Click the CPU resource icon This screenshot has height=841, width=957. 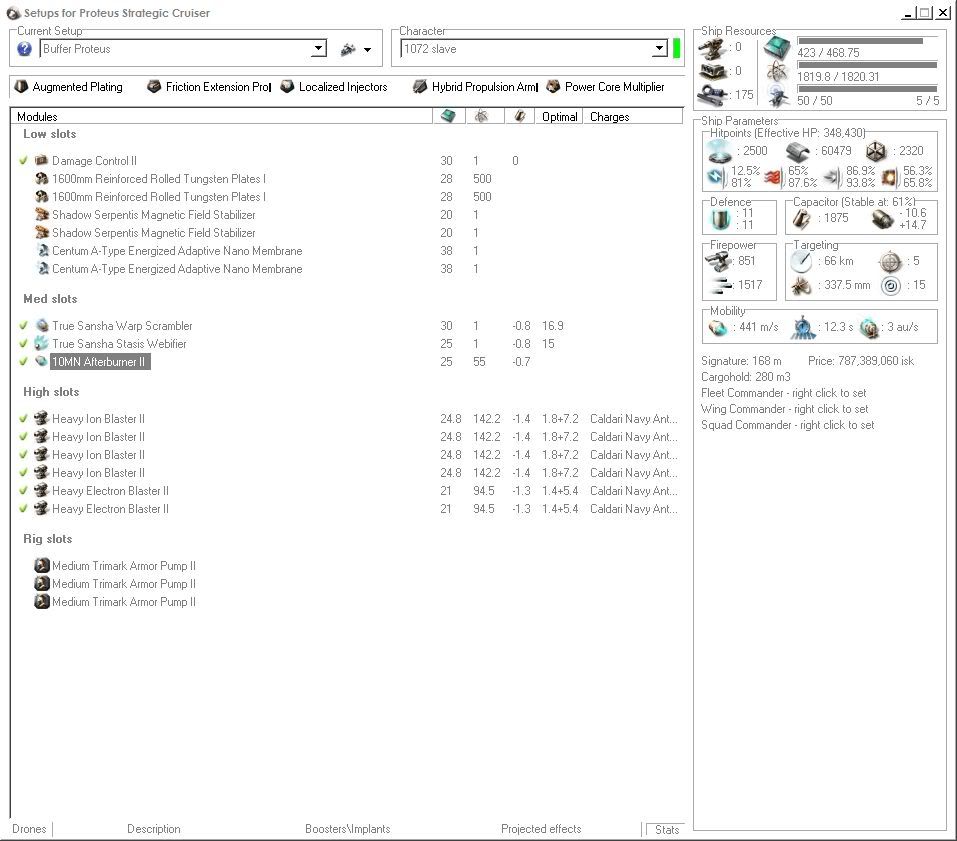pos(777,47)
